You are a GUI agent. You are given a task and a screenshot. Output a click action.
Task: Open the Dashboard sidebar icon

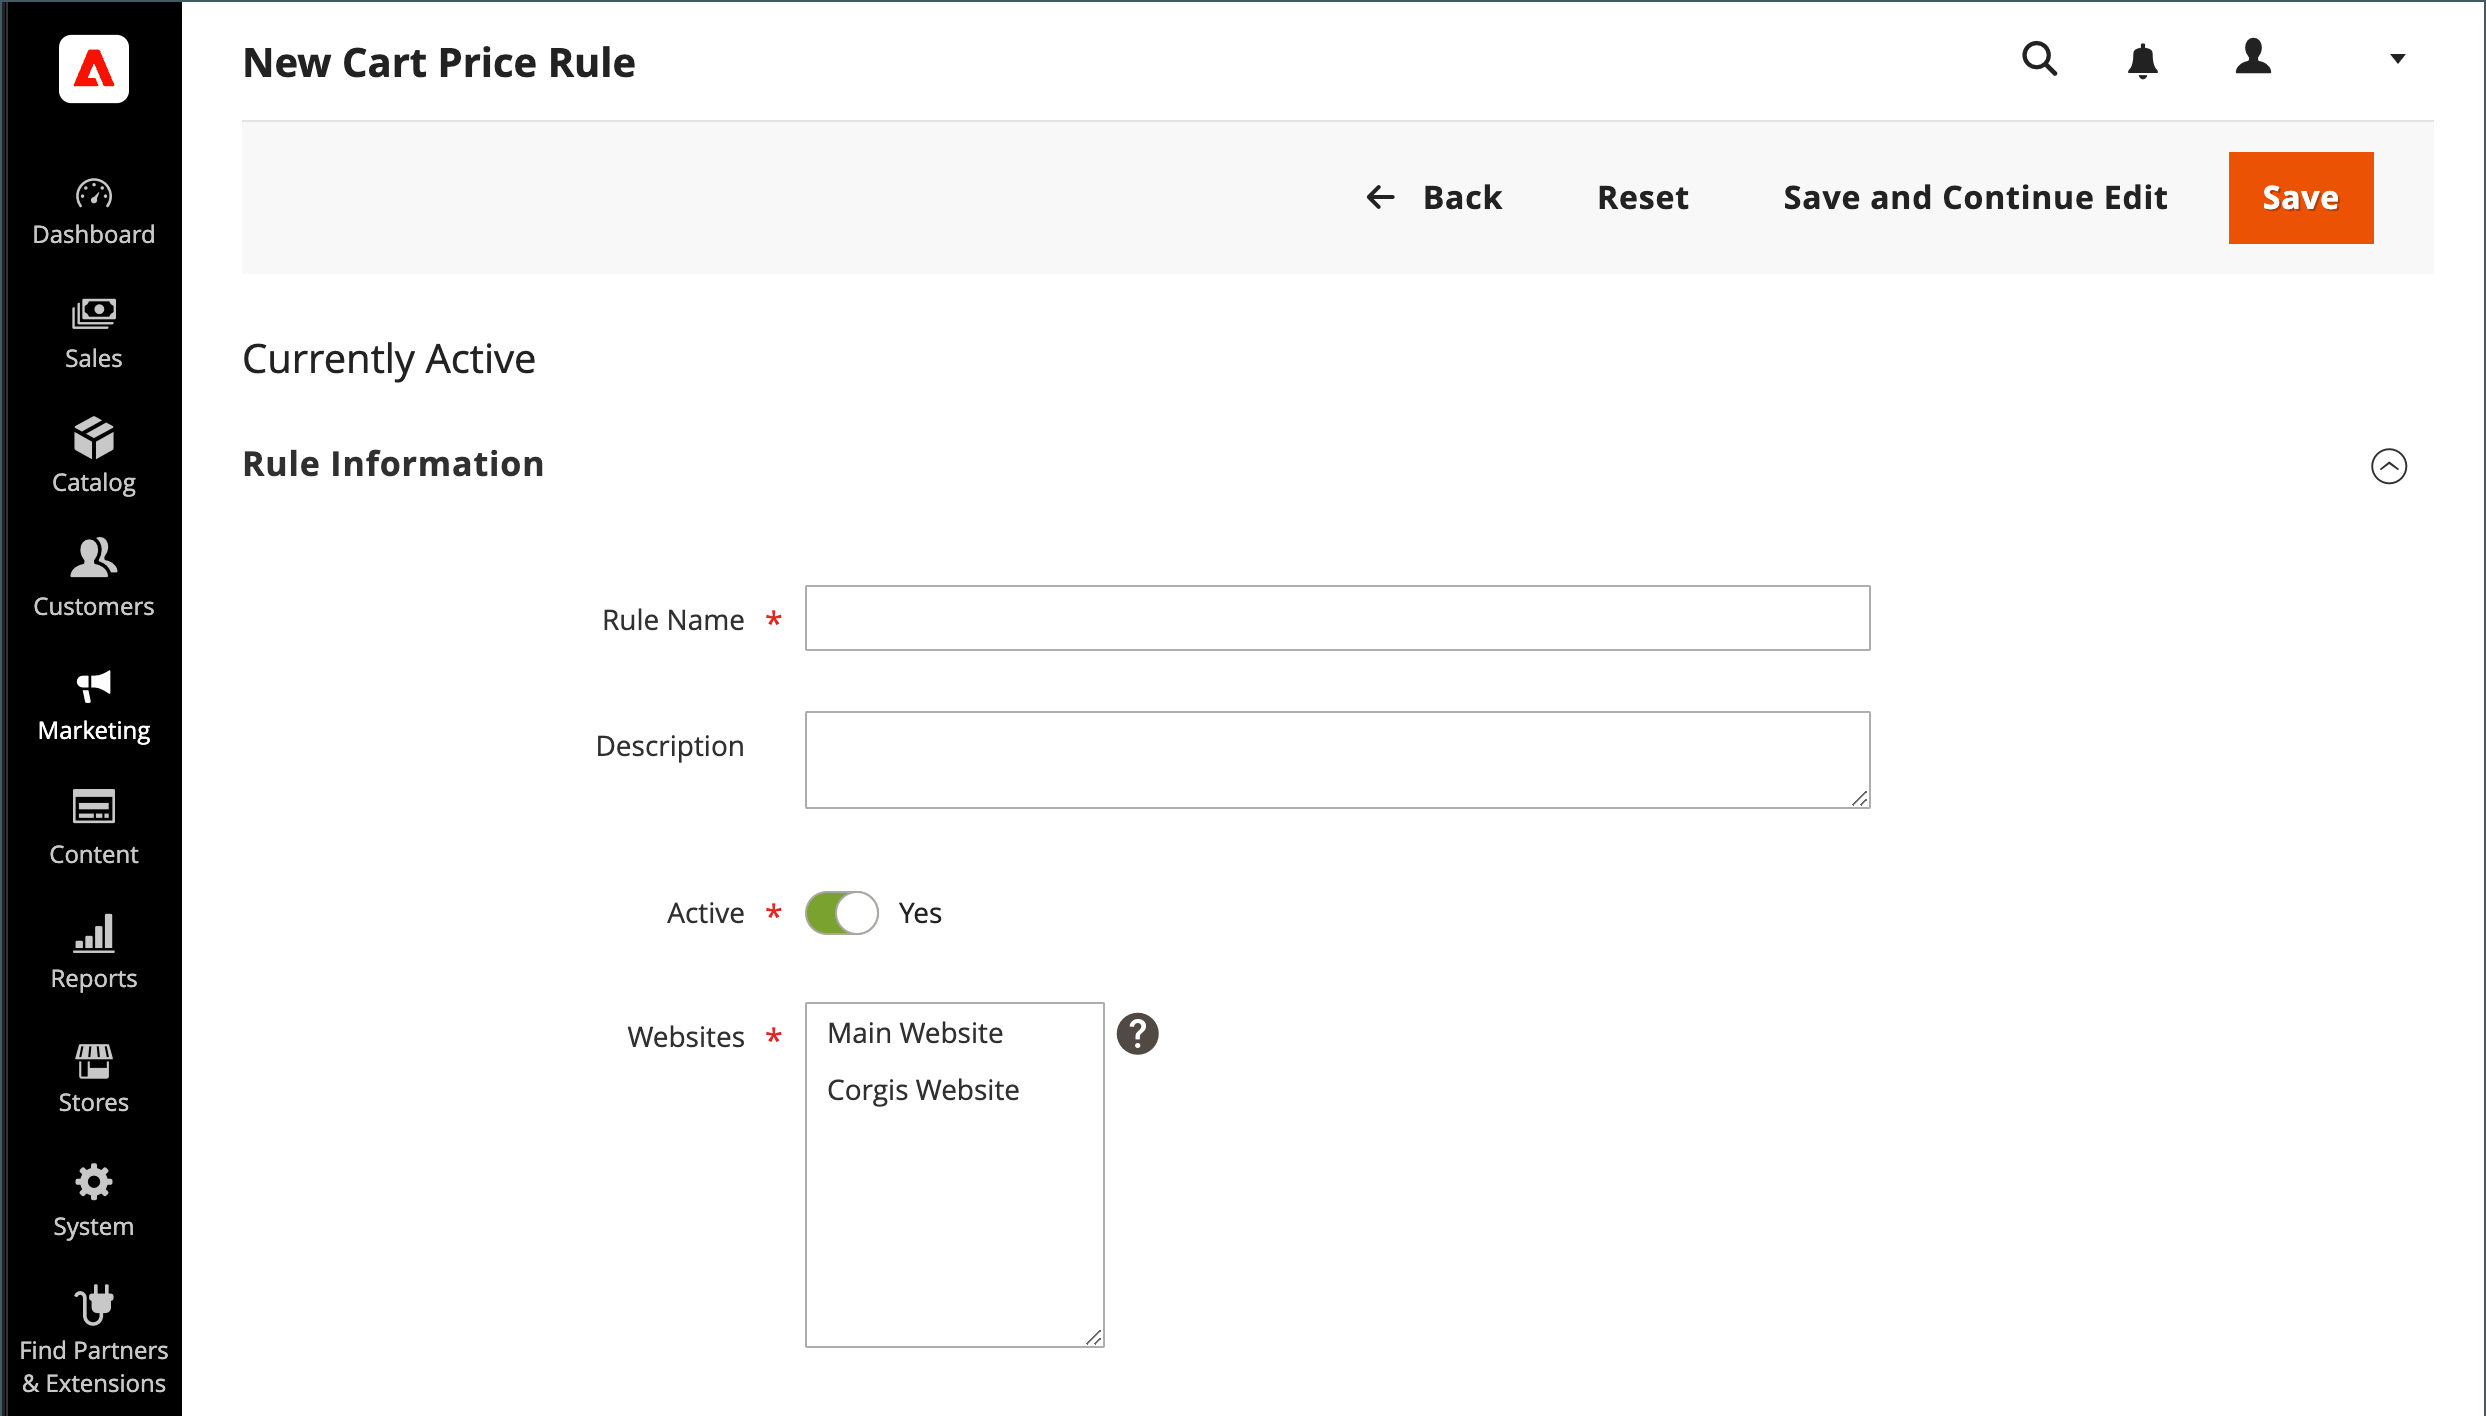(x=93, y=194)
